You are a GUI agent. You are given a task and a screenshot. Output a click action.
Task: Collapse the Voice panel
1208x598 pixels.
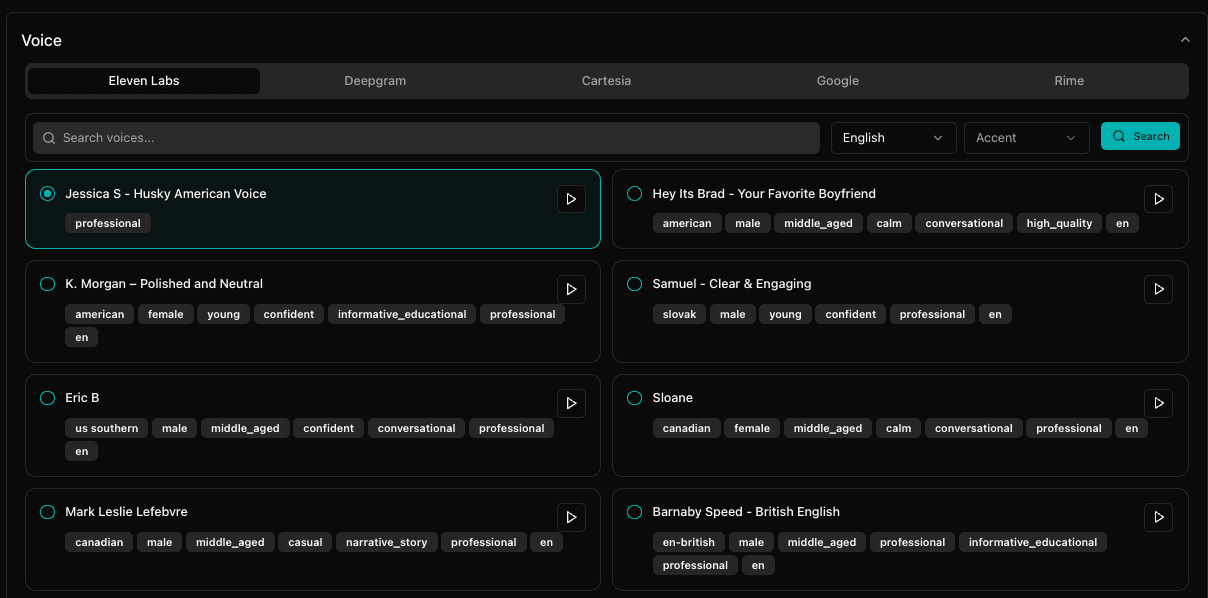(x=1185, y=39)
